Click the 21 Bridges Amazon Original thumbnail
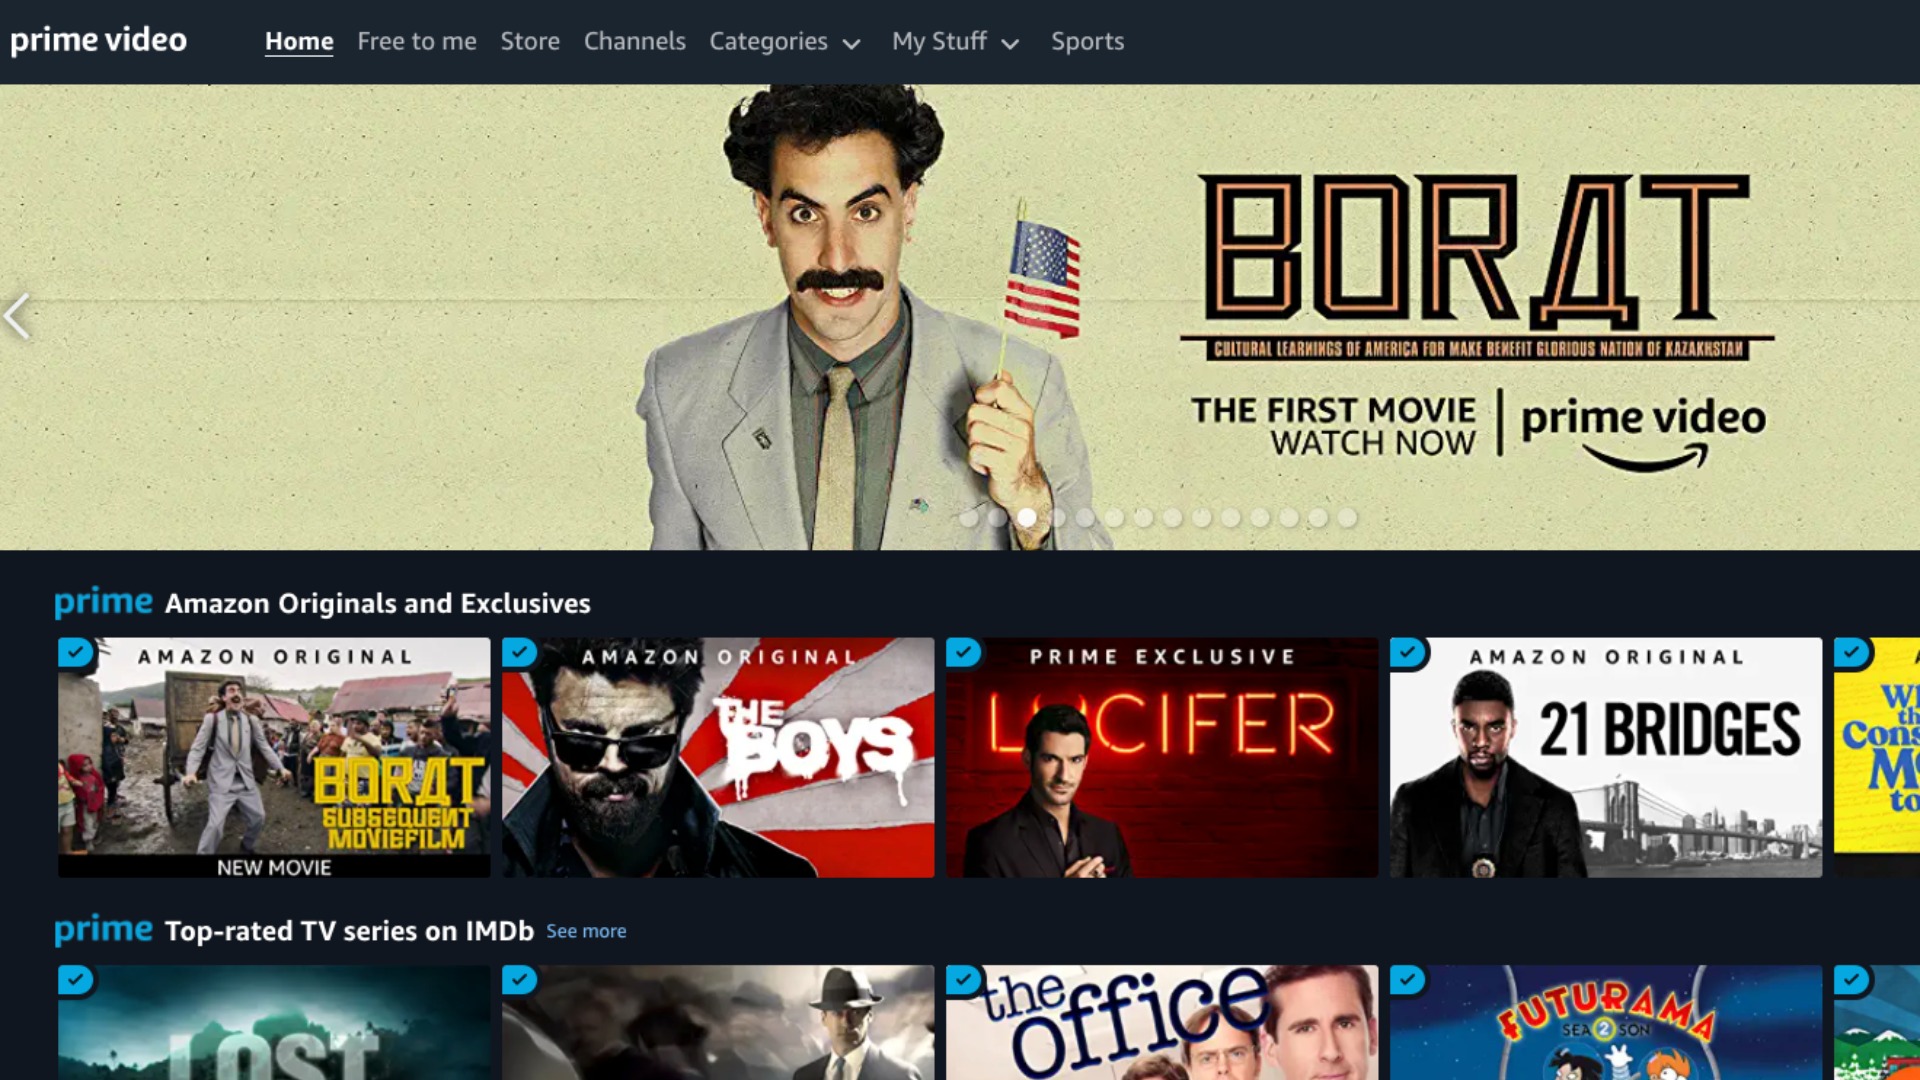 (x=1606, y=757)
